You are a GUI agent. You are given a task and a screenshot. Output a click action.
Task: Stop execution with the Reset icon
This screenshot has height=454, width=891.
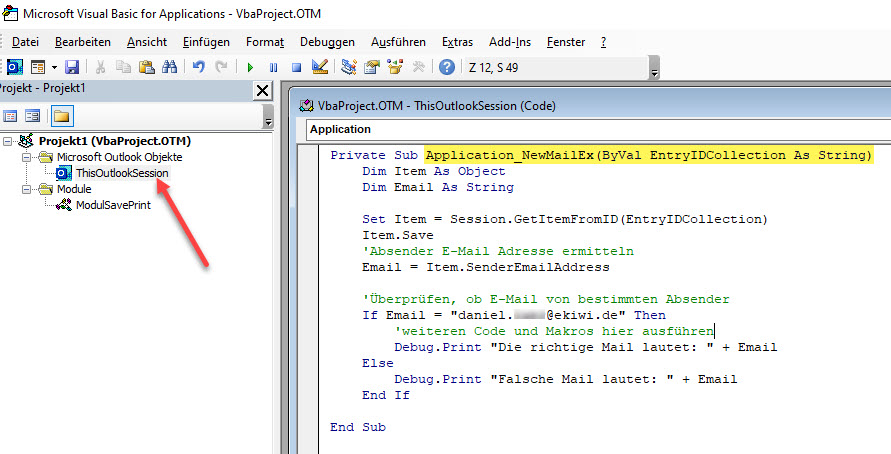[296, 68]
